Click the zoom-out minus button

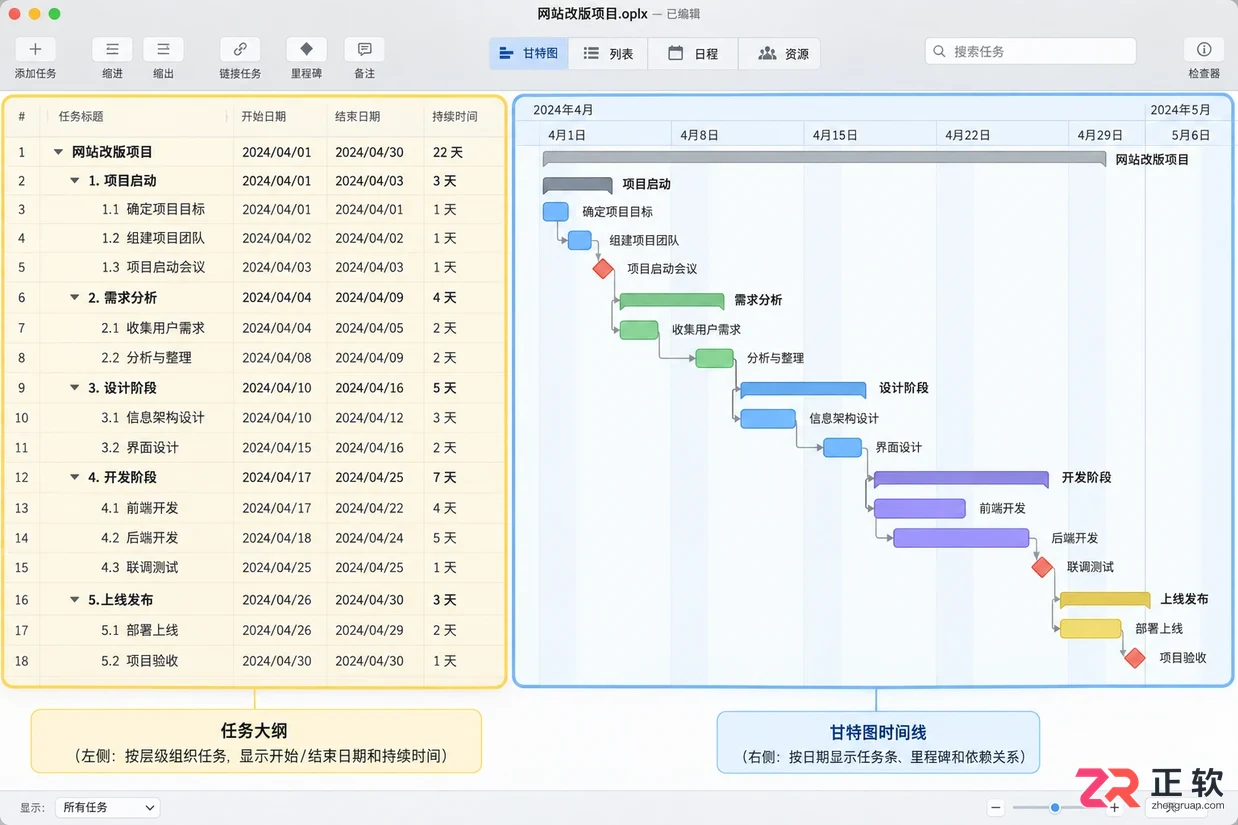point(996,807)
